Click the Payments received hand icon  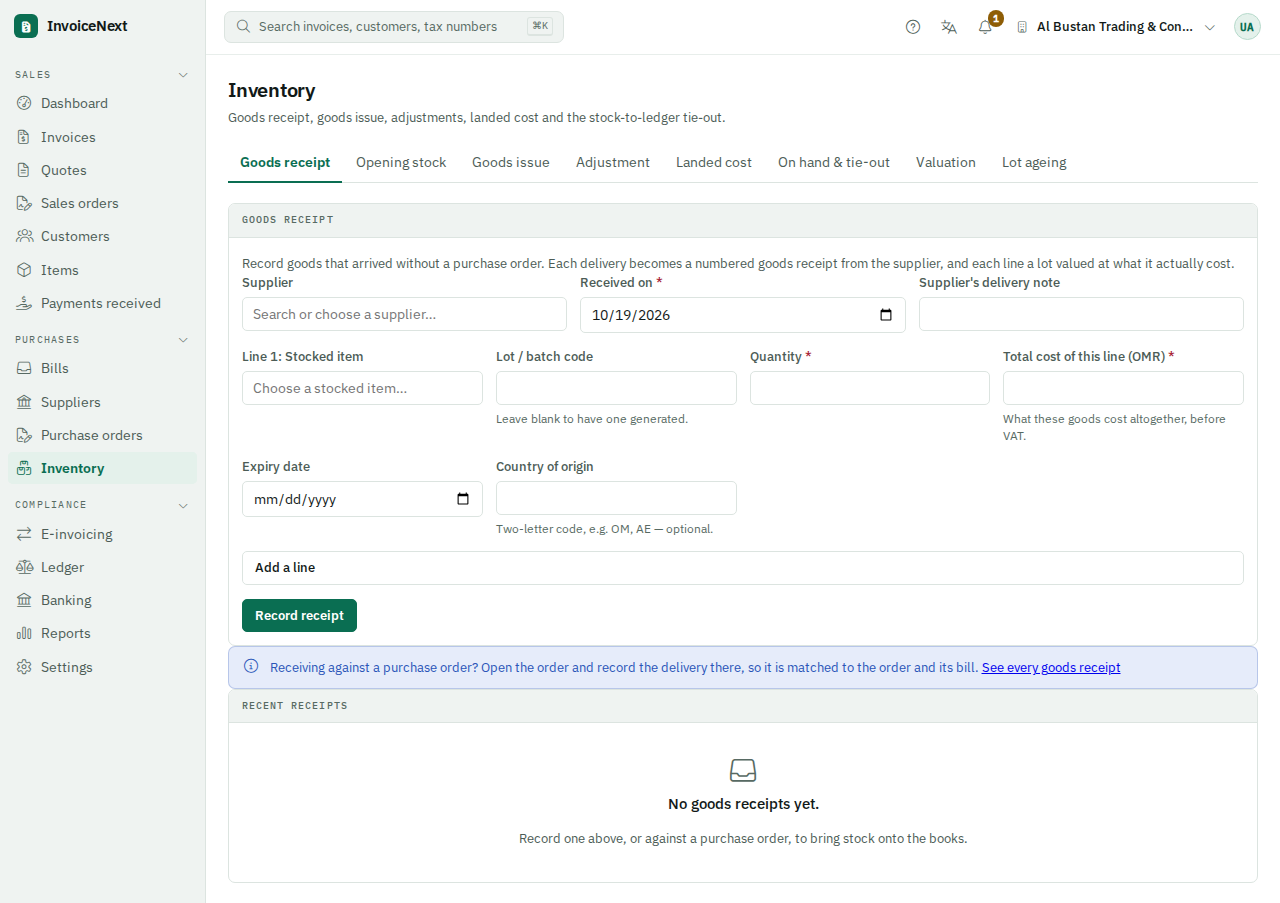(24, 303)
